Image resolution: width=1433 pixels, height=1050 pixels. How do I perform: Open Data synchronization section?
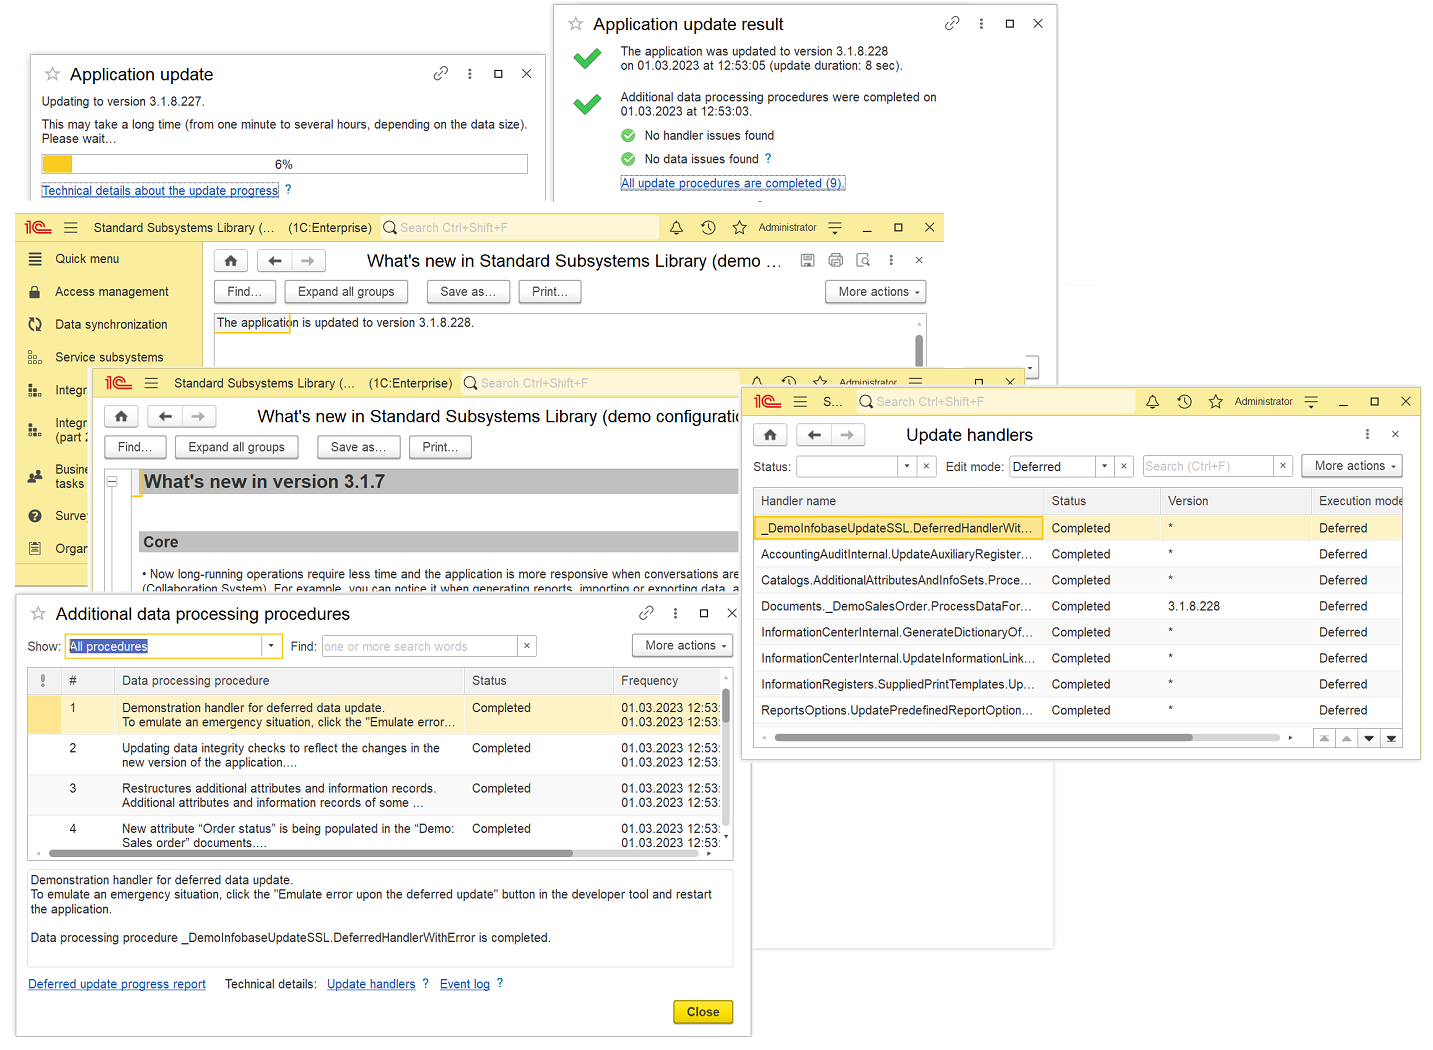[111, 325]
